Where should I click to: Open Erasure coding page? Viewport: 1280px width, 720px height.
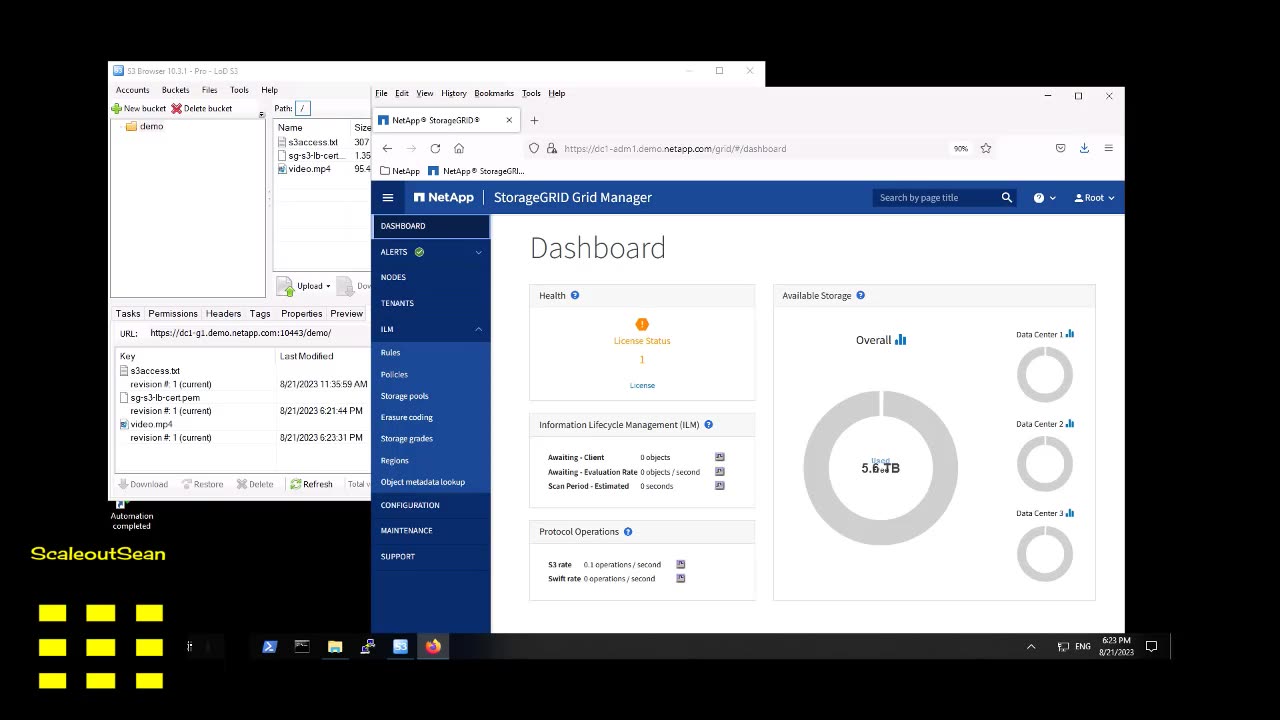pyautogui.click(x=406, y=418)
